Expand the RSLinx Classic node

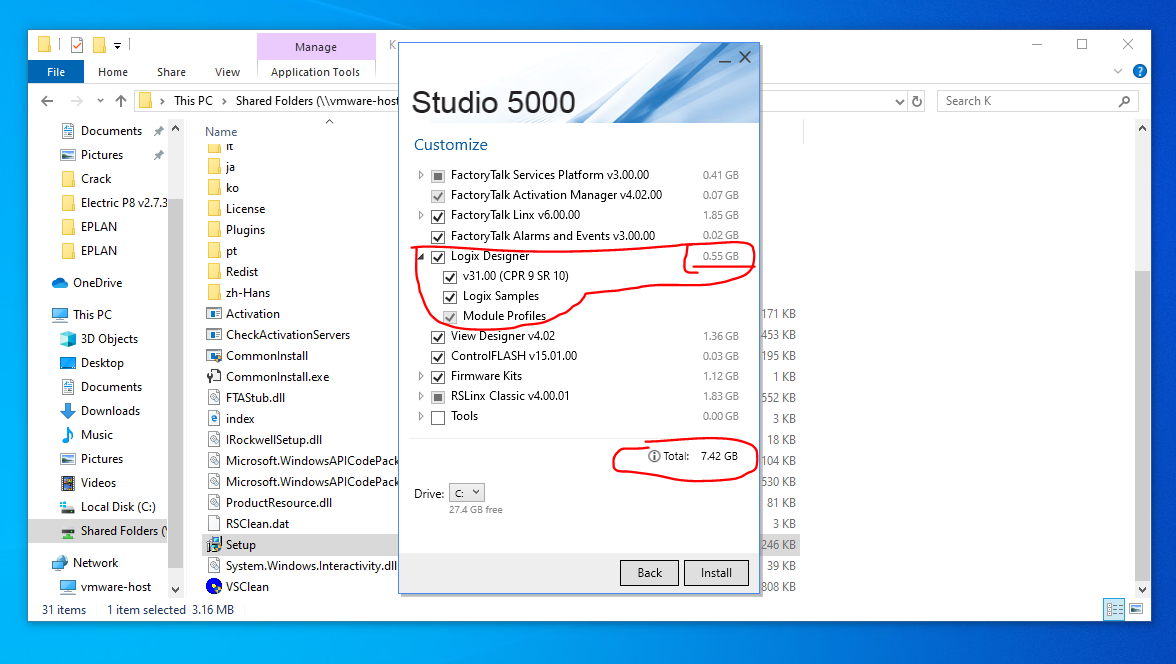(421, 395)
